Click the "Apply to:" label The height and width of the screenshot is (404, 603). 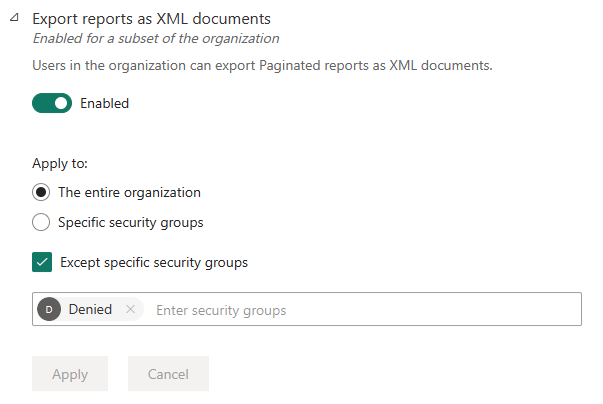click(60, 163)
